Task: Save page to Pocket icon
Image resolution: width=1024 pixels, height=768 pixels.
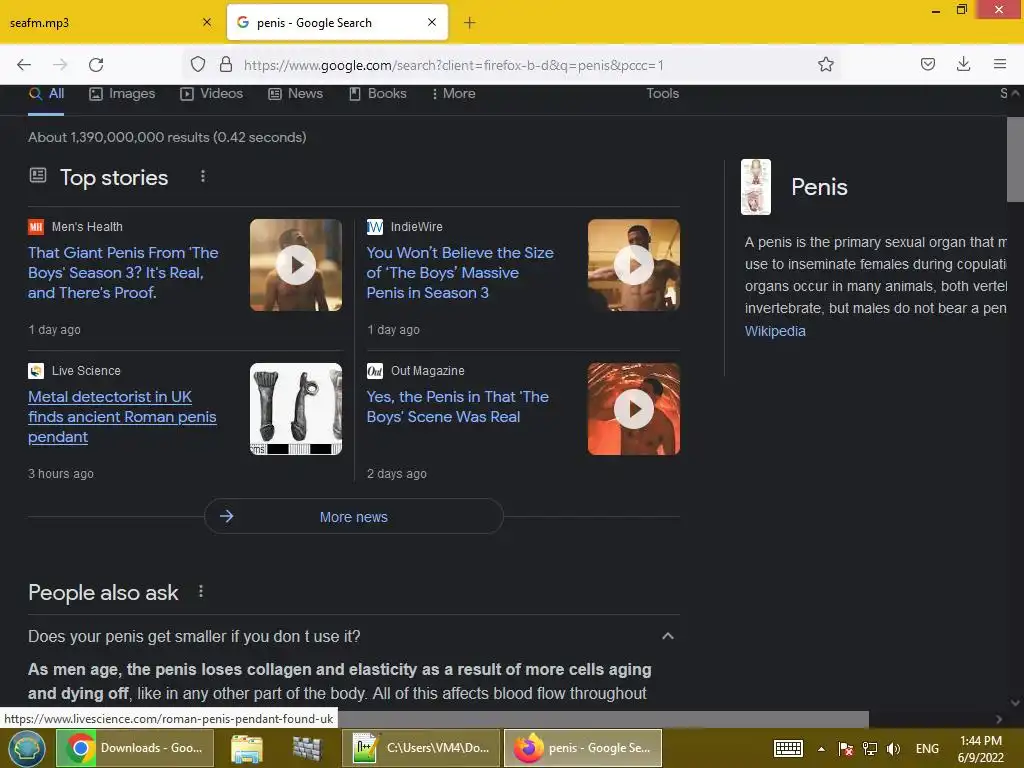Action: [927, 64]
